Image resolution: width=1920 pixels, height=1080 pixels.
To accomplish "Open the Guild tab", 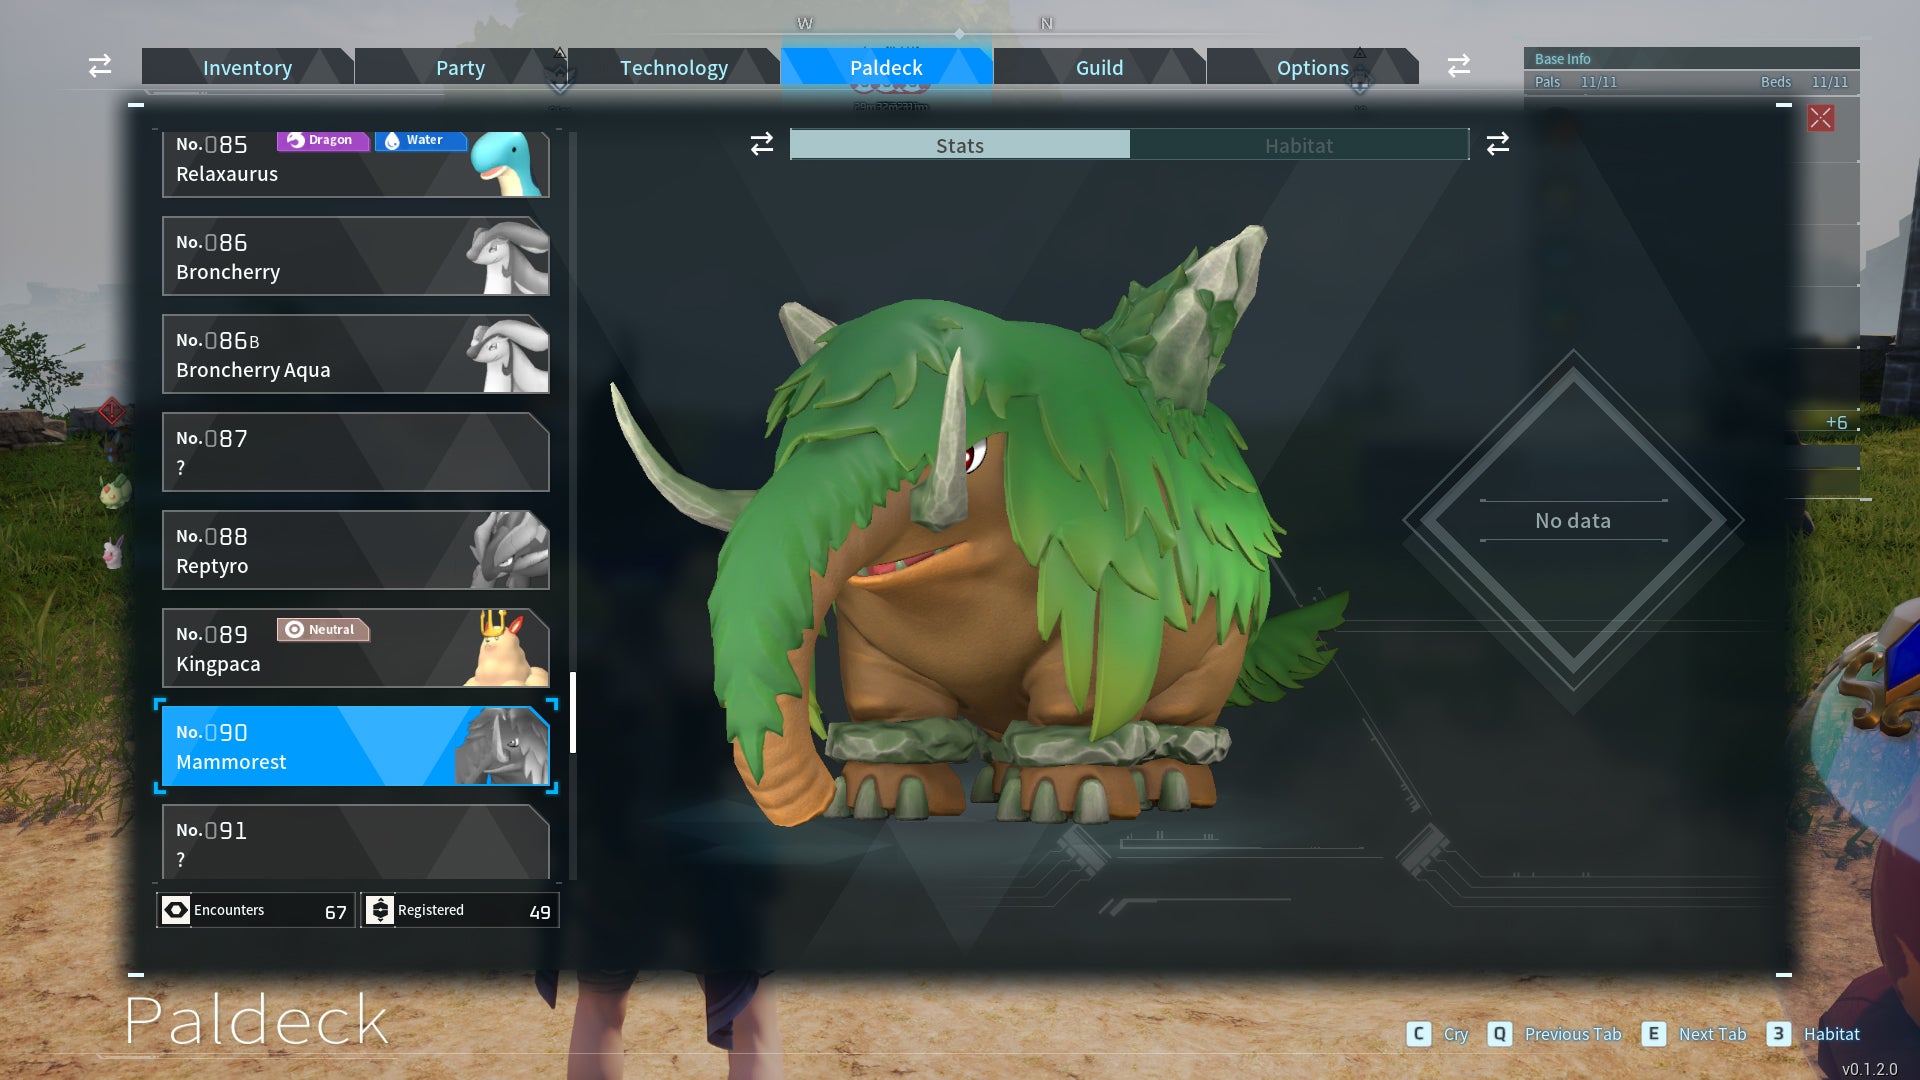I will [1099, 67].
